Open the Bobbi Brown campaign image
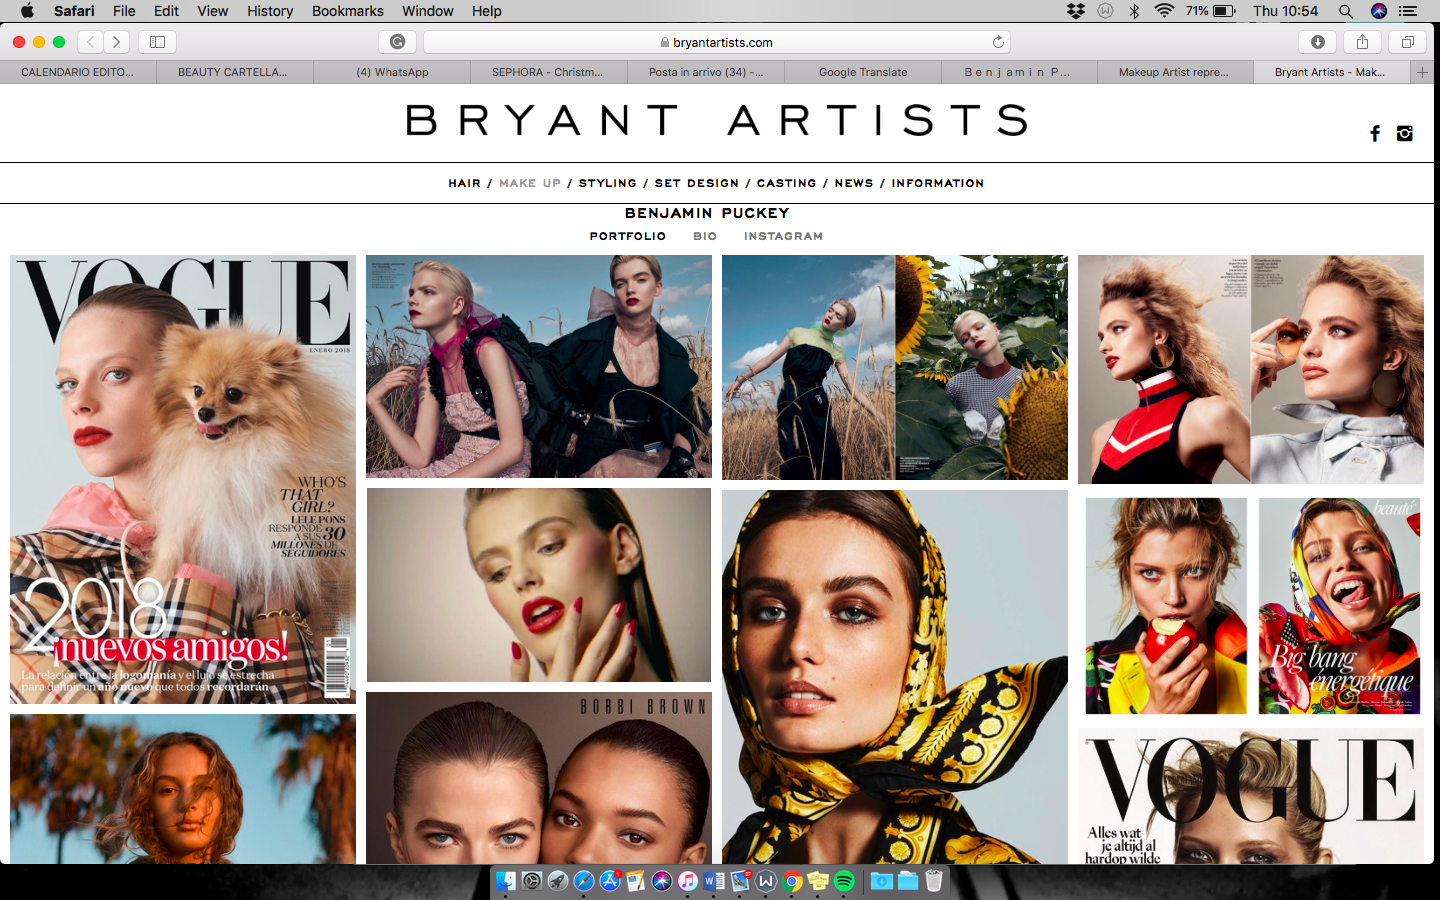 [x=539, y=777]
